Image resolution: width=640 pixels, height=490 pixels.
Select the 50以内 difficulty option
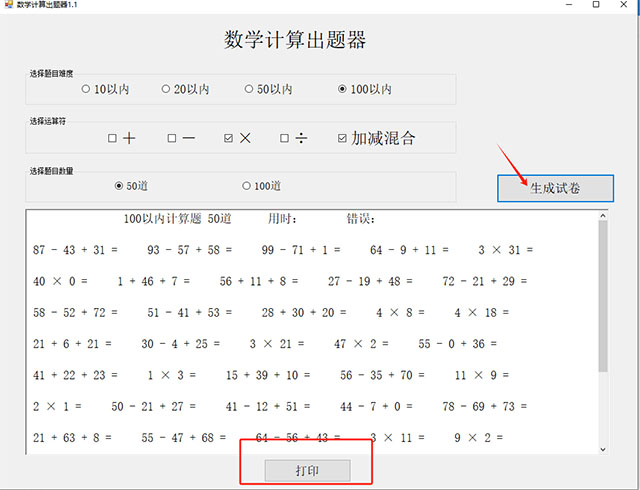click(268, 89)
